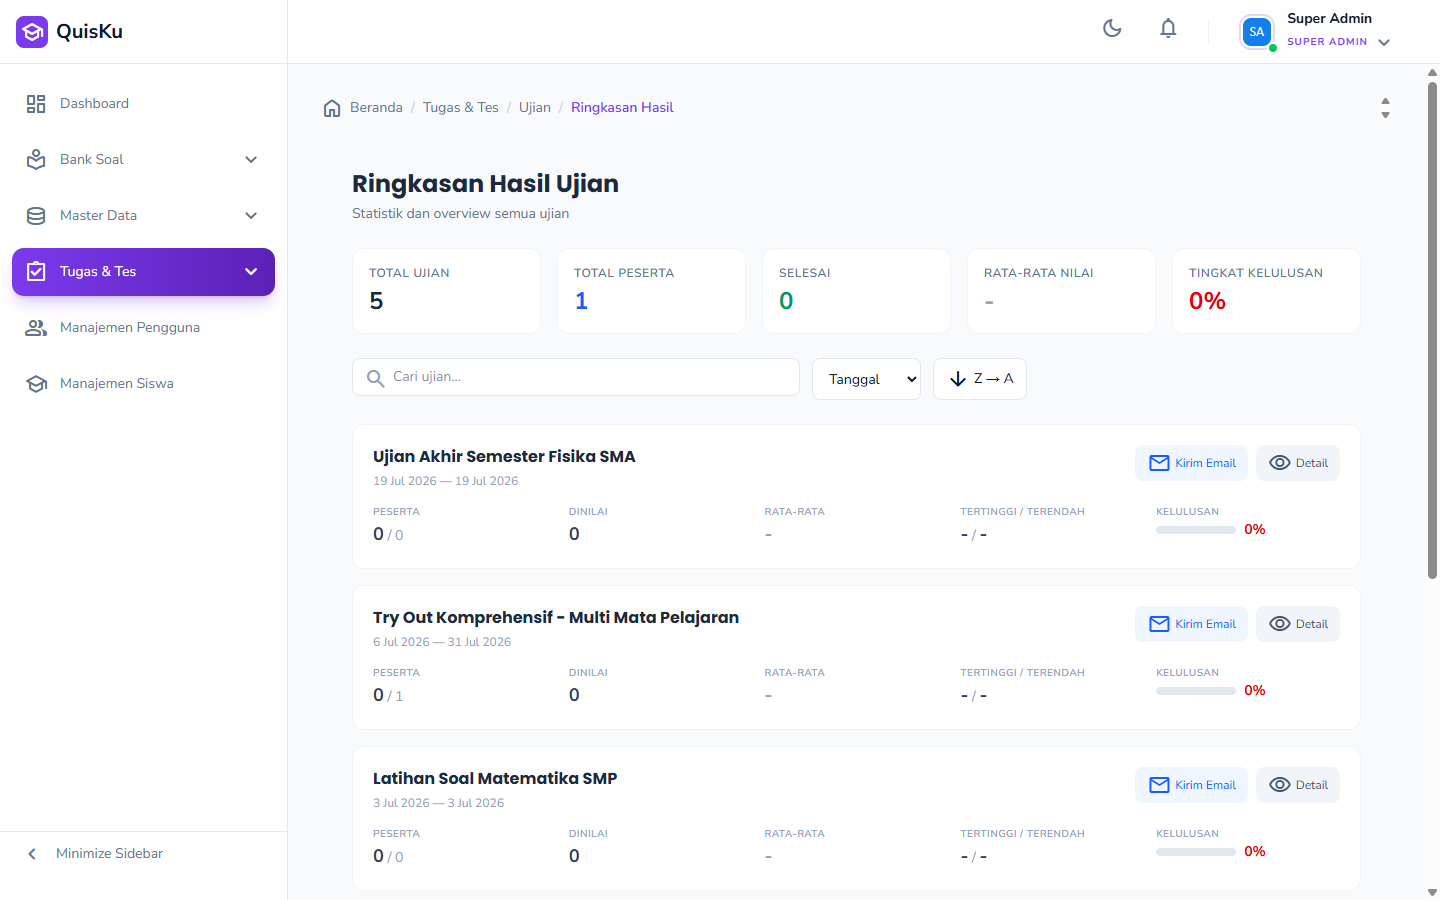Click the Total Ujian stat card
This screenshot has width=1440, height=900.
coord(447,291)
